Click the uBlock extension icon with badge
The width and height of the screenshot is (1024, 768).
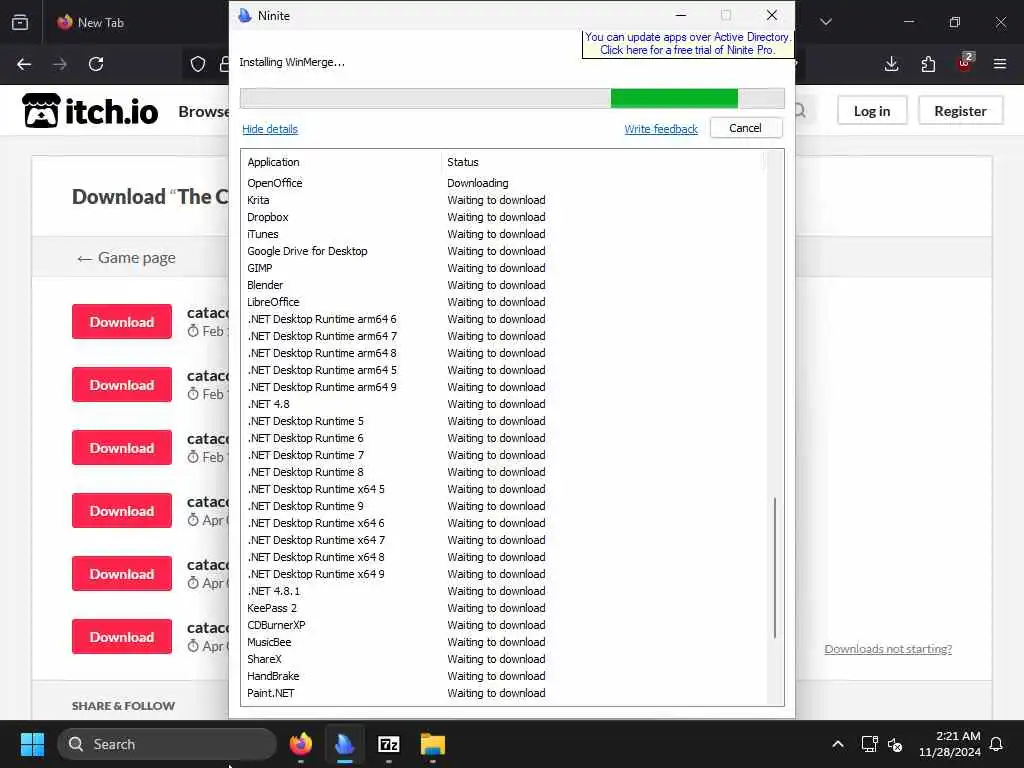965,63
